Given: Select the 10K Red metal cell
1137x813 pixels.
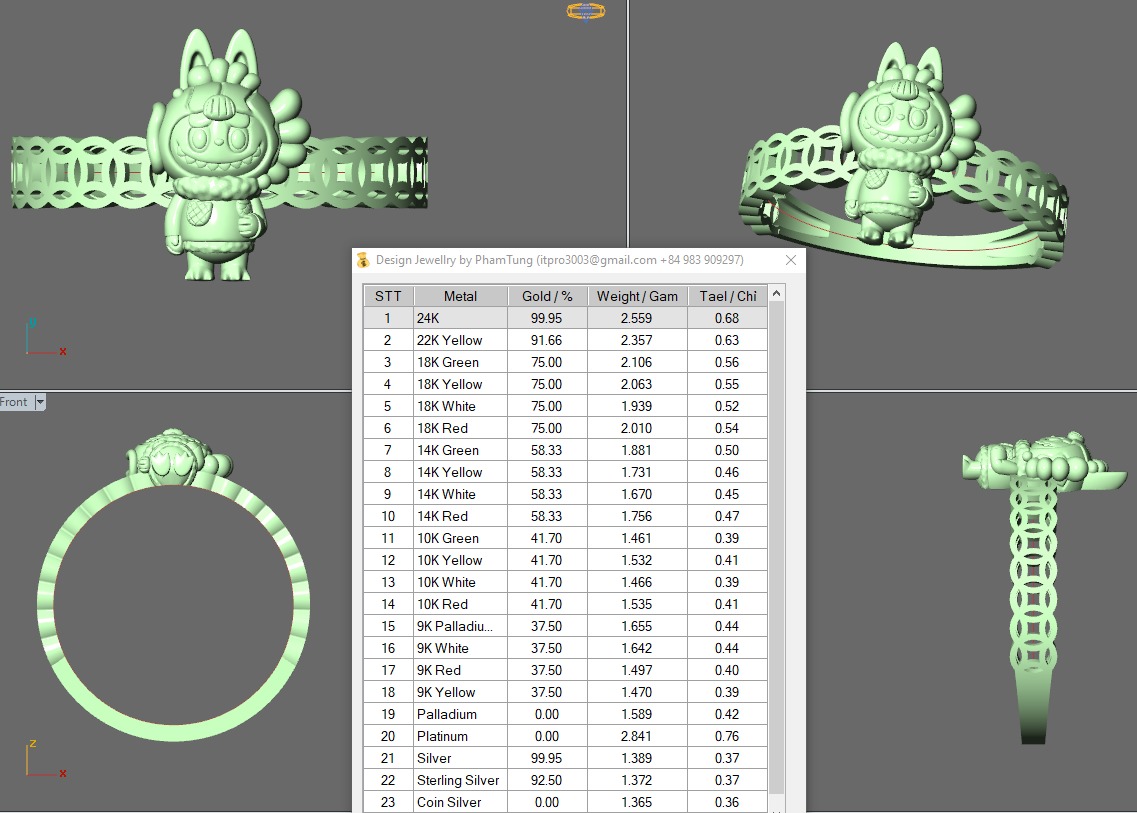Looking at the screenshot, I should (460, 604).
